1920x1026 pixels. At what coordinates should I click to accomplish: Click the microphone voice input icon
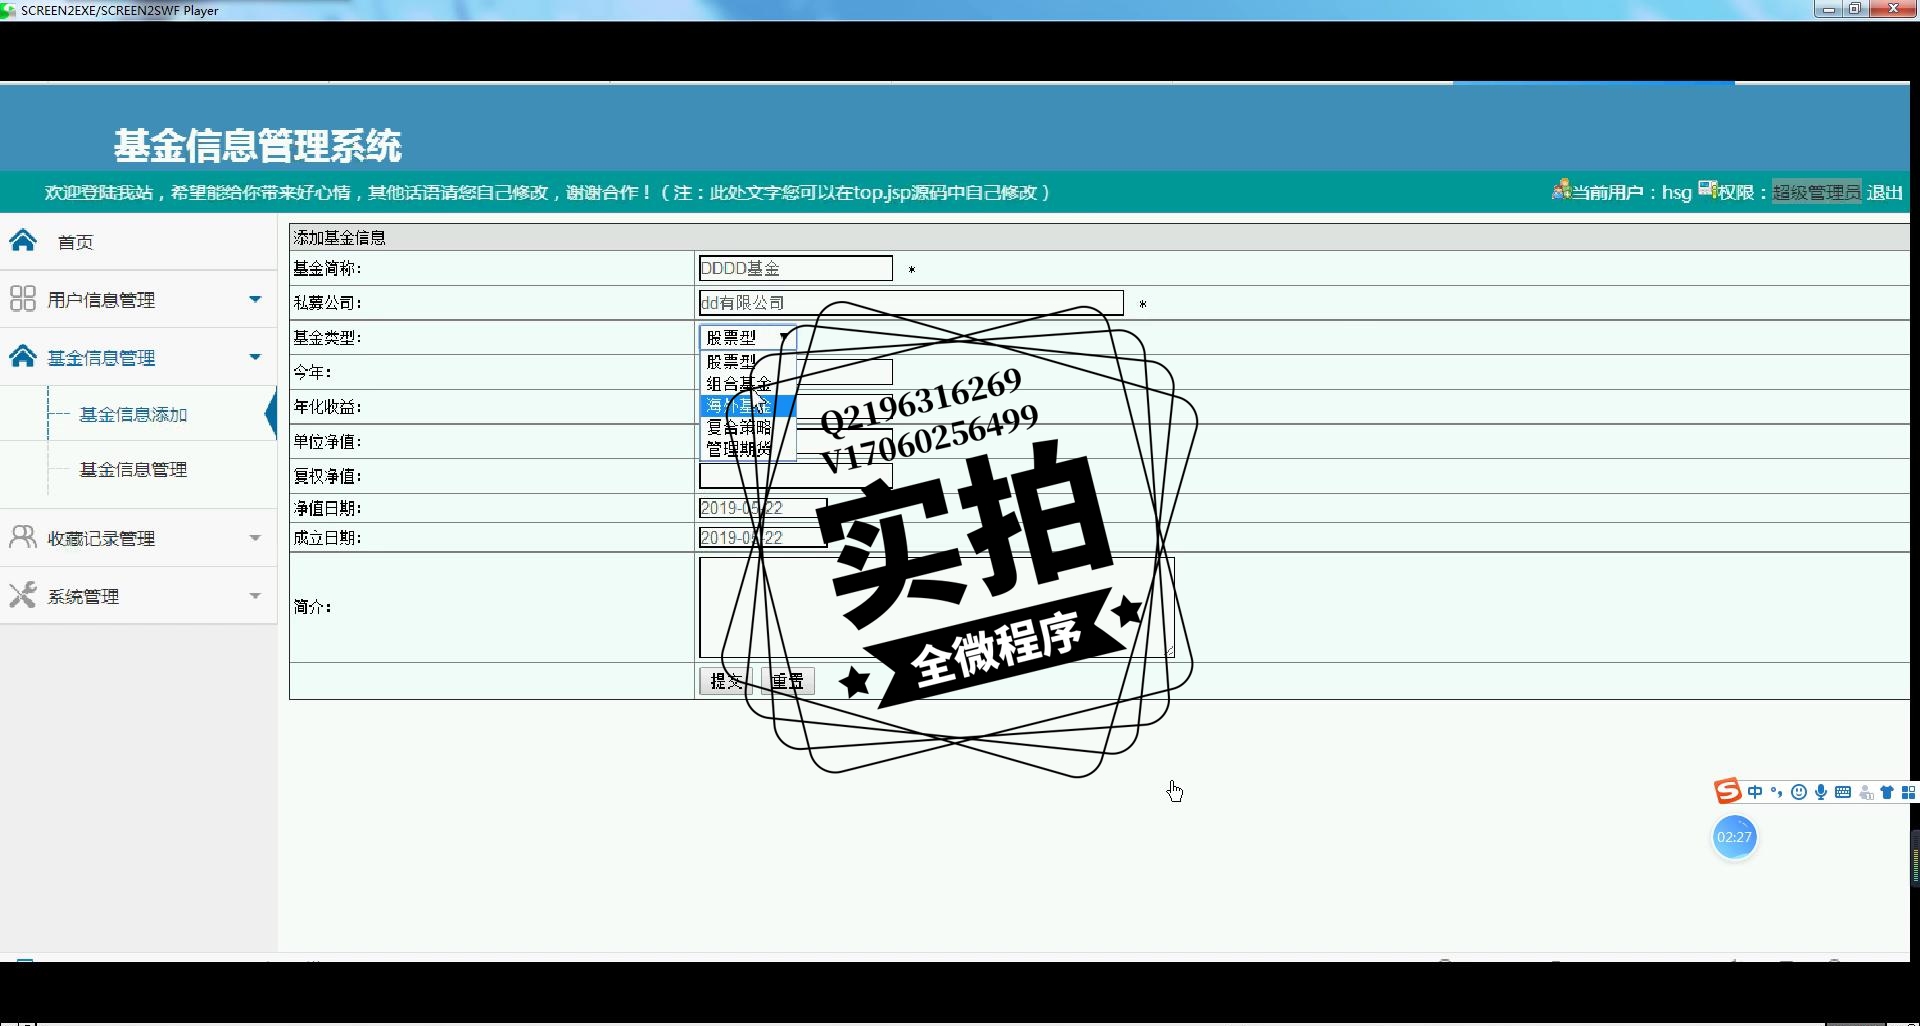click(1821, 792)
